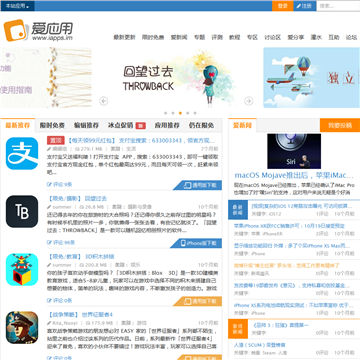Open 评测 in main navigation
Screen dimensions: 360x360
(217, 37)
